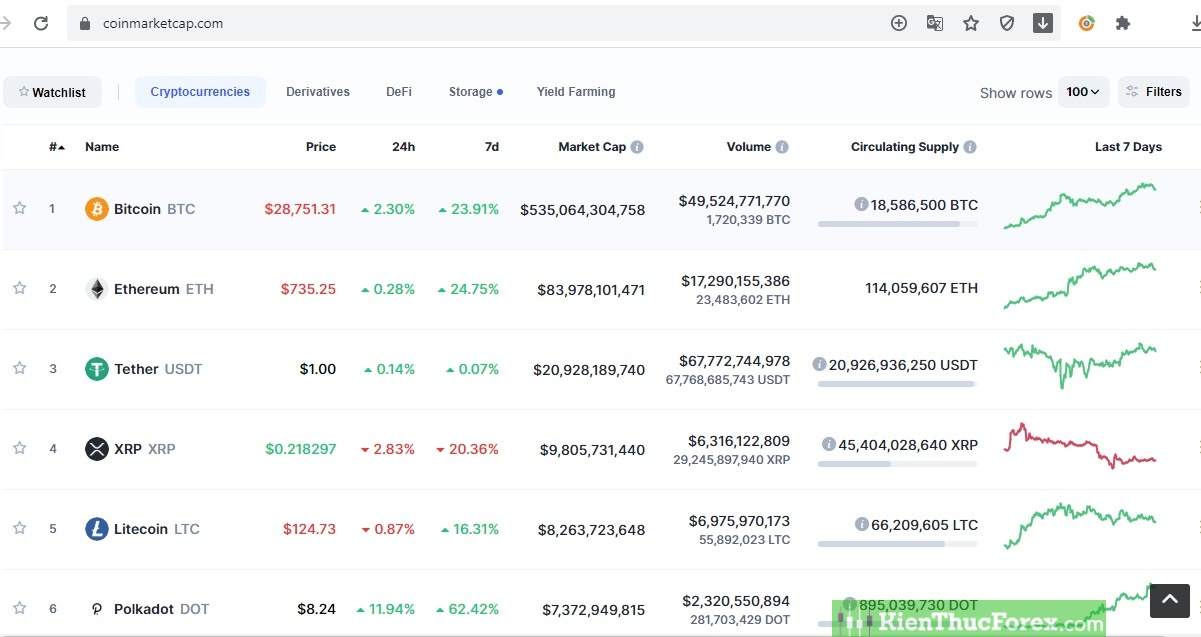The width and height of the screenshot is (1201, 637).
Task: Click Bitcoin circulating supply progress bar
Action: click(897, 224)
